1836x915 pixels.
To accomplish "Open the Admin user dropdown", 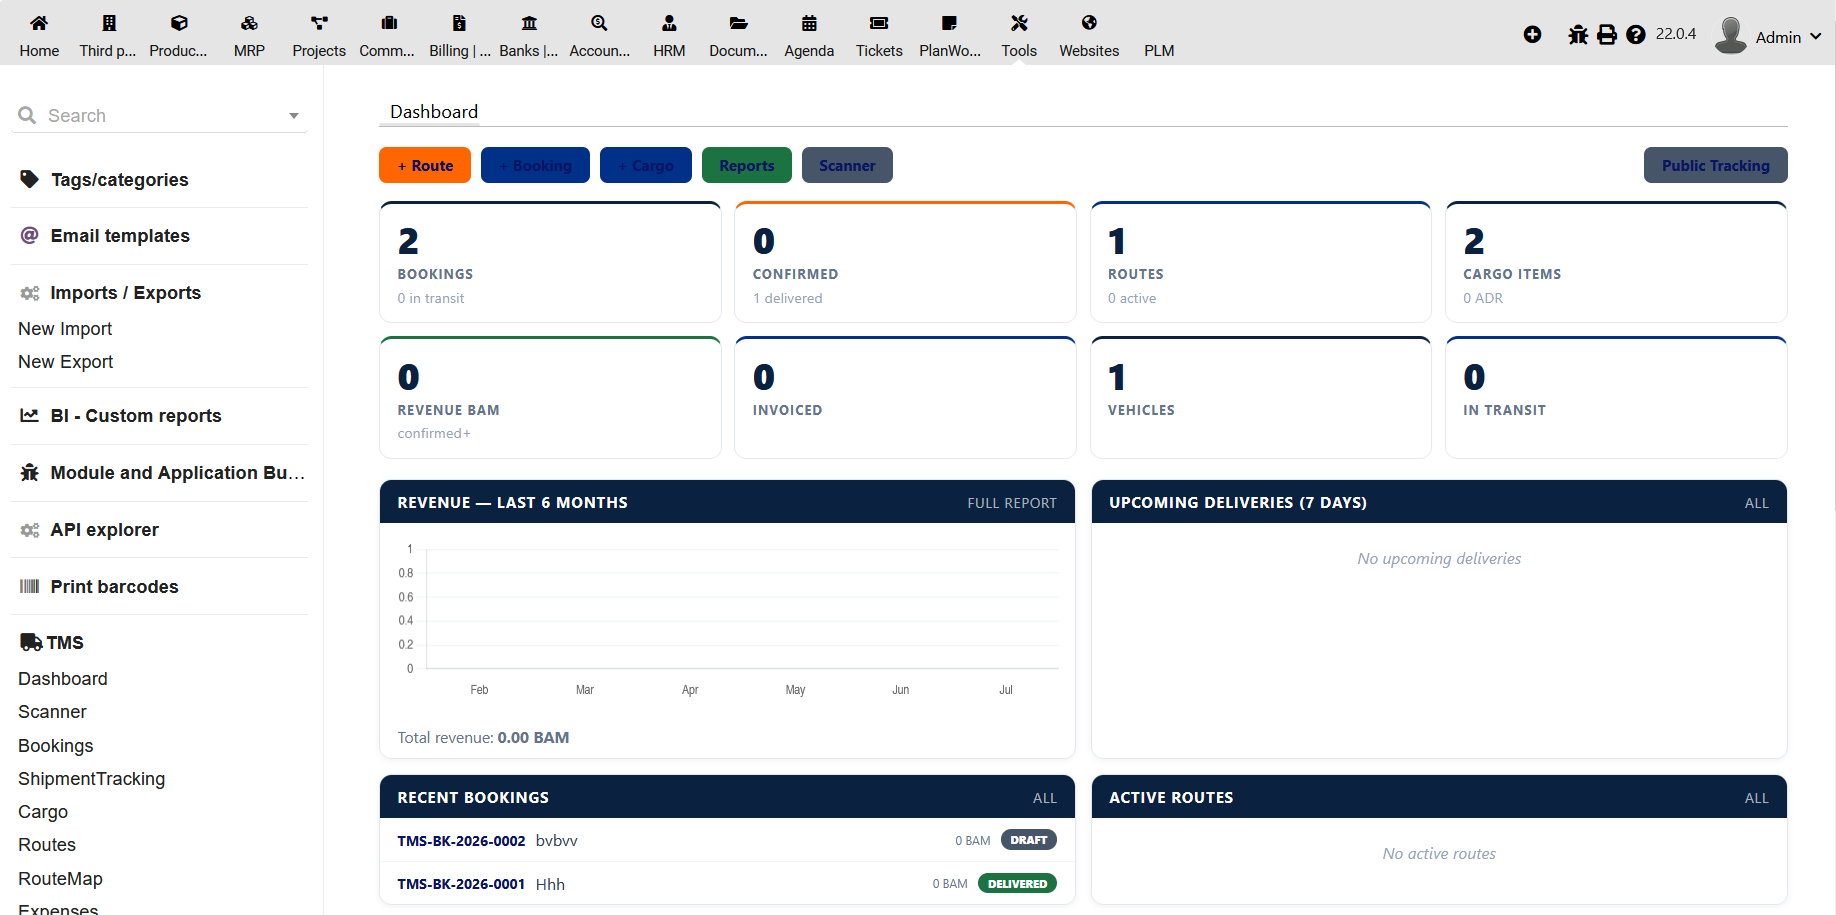I will pyautogui.click(x=1788, y=37).
